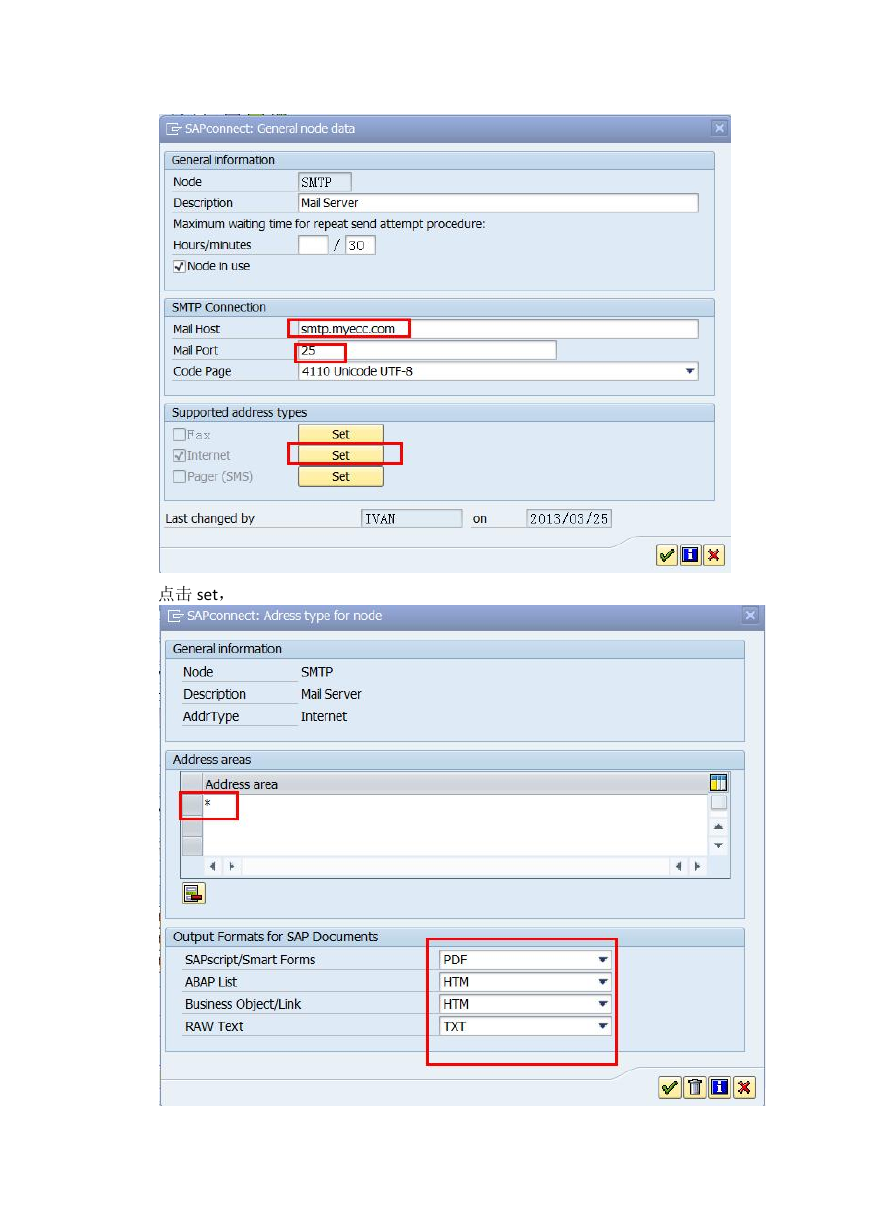This screenshot has height=1228, width=869.
Task: Click title icon of General node data window
Action: click(175, 128)
